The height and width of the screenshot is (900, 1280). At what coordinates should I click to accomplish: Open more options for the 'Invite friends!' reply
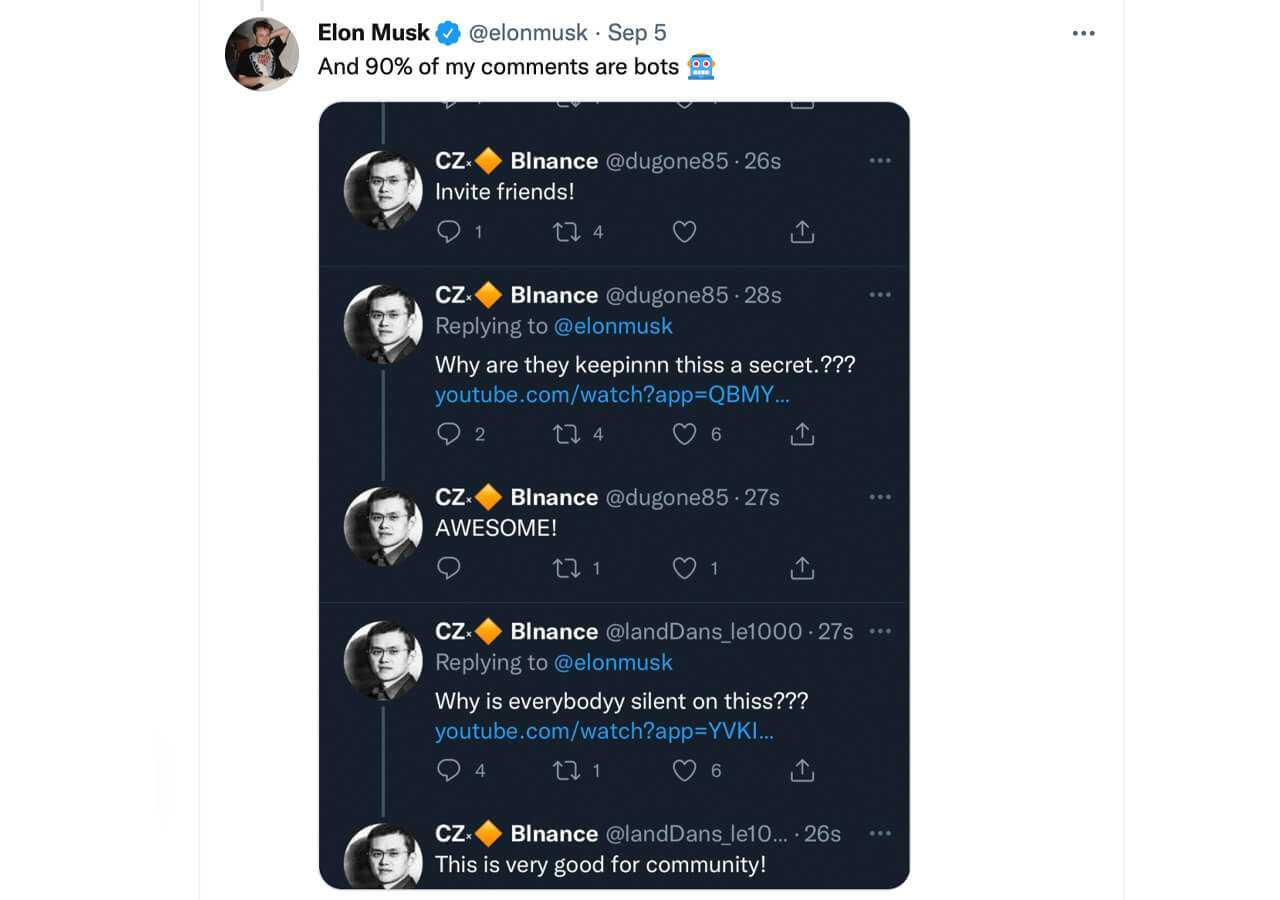pyautogui.click(x=880, y=160)
